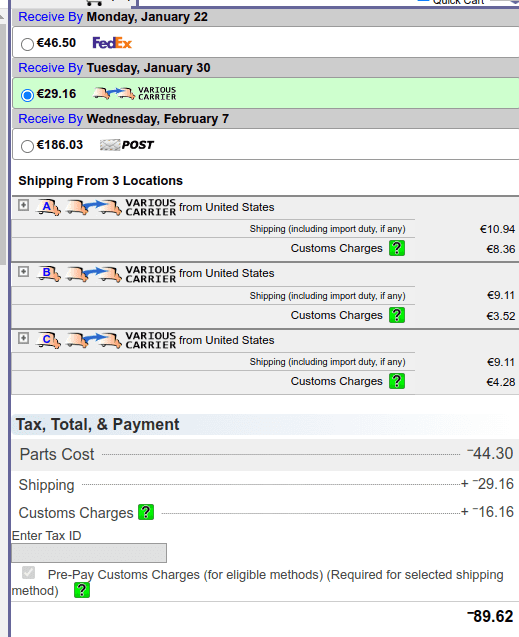Click the grand total 89.62
Image resolution: width=519 pixels, height=637 pixels.
[490, 616]
